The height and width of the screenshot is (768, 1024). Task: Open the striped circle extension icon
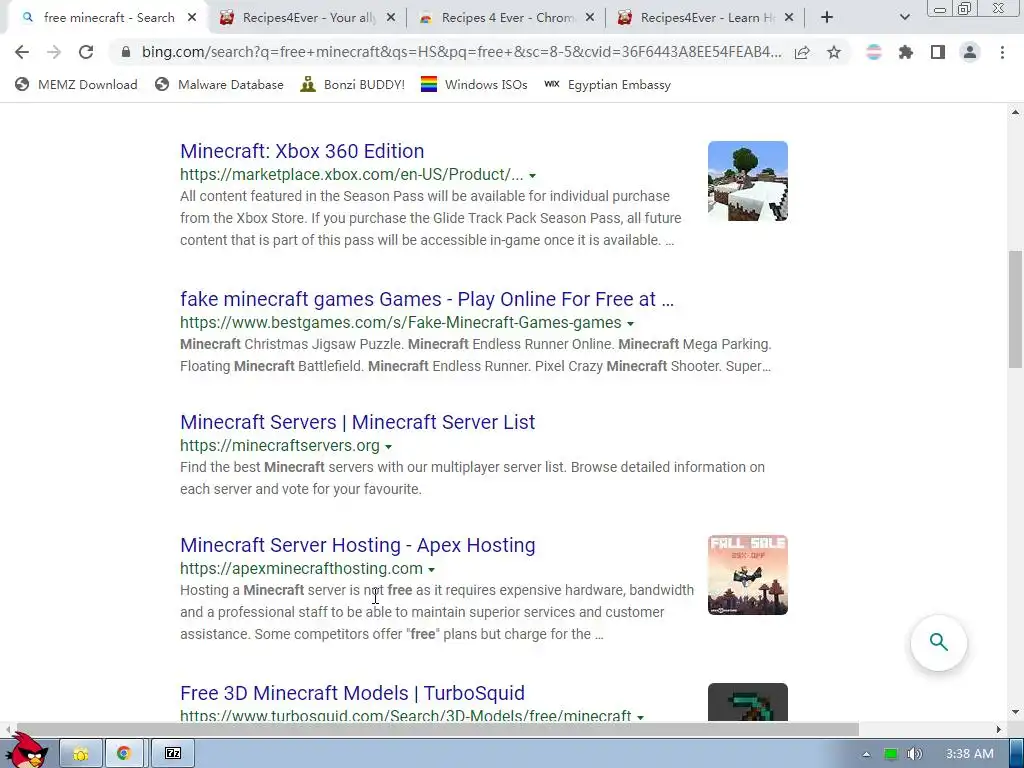pos(874,52)
